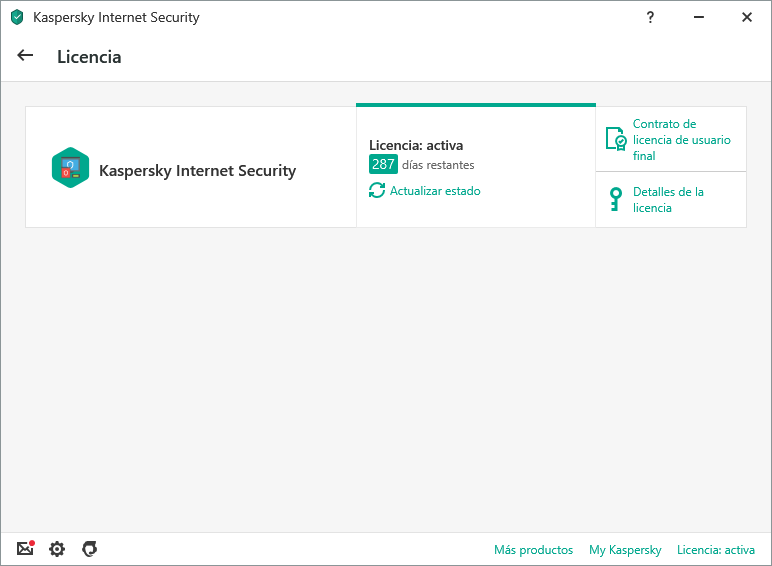
Task: Open notifications via the envelope icon
Action: (x=25, y=549)
